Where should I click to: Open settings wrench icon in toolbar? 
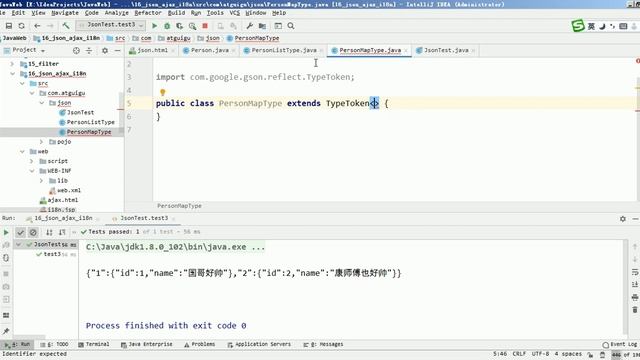249,26
